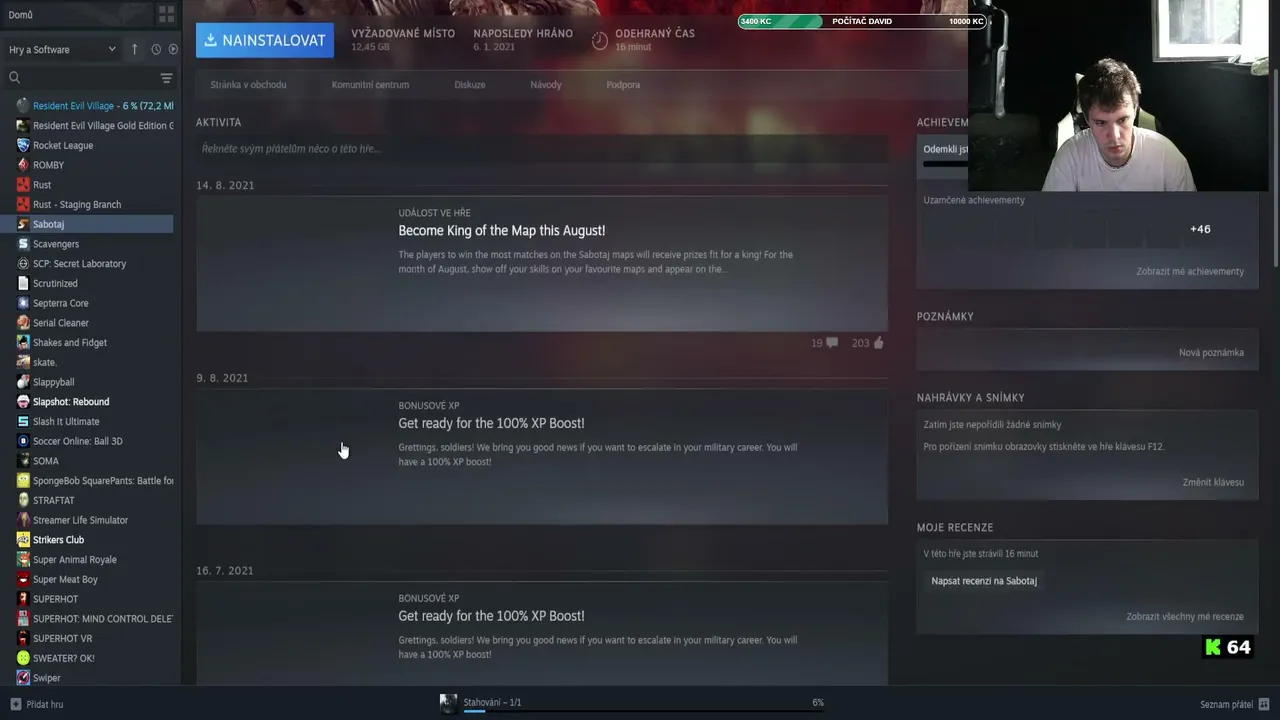The width and height of the screenshot is (1280, 720).
Task: Click the Odehraný čas clock icon
Action: pos(600,41)
